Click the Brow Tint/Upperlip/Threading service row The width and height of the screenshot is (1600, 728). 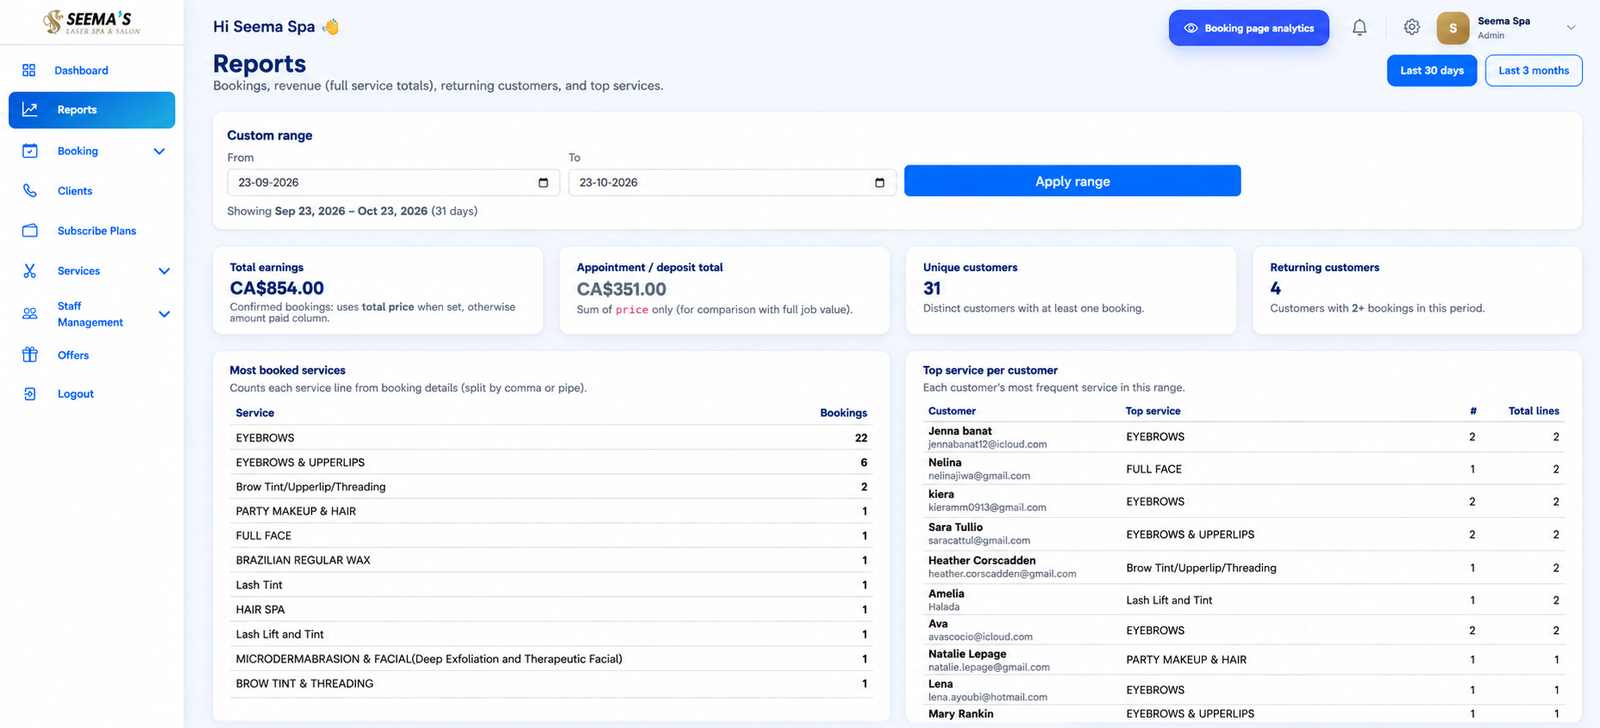[x=551, y=487]
